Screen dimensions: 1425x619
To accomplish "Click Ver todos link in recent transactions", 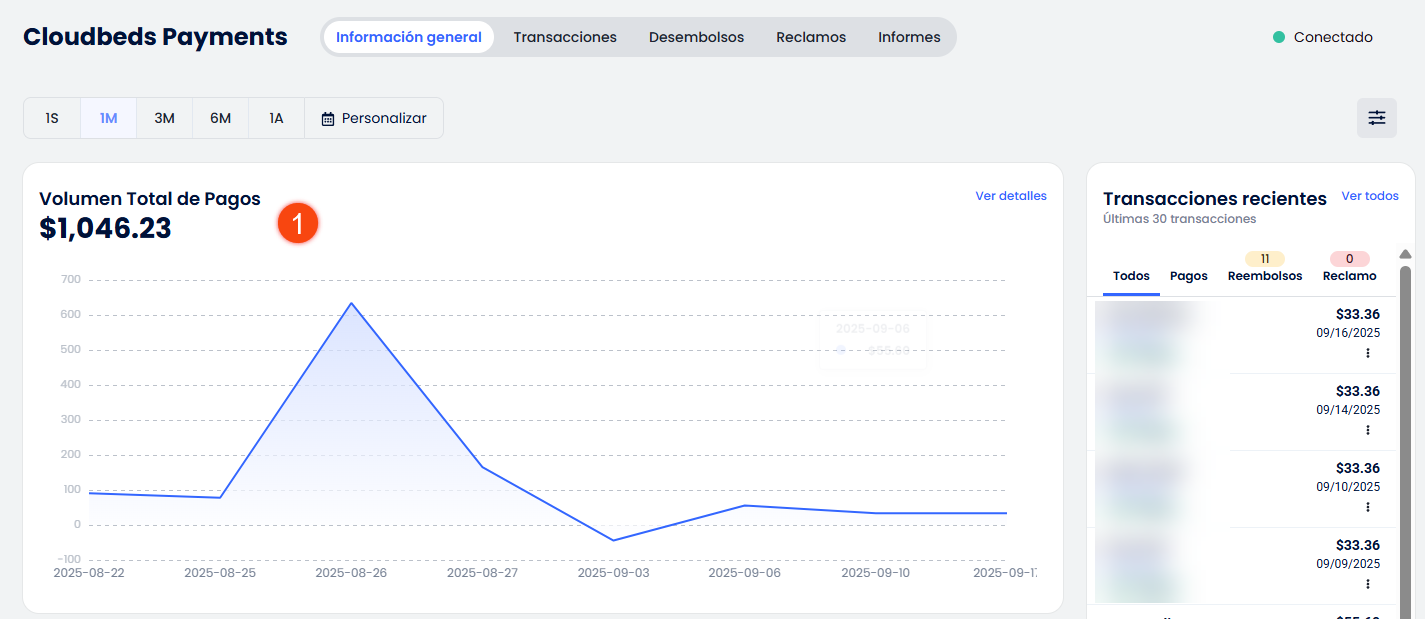I will point(1369,196).
